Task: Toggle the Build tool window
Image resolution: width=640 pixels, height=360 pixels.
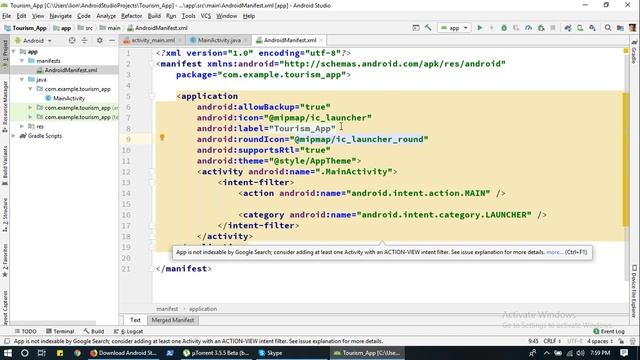Action: click(x=94, y=331)
